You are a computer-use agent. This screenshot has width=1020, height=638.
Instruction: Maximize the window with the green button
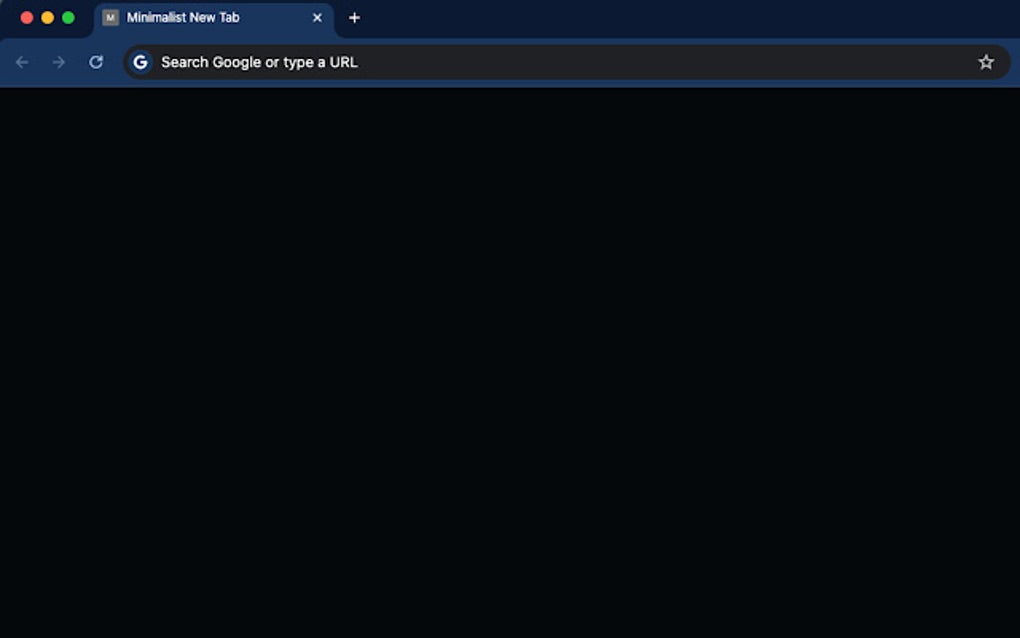[66, 17]
